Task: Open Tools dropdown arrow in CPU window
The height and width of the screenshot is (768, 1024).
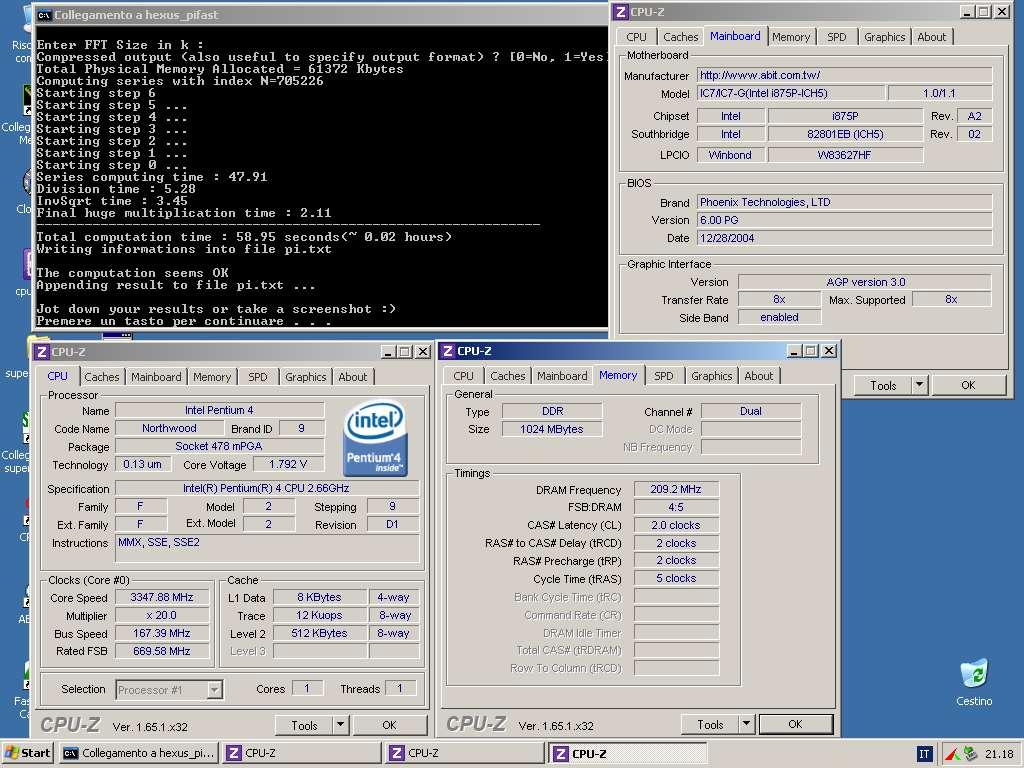Action: [340, 725]
